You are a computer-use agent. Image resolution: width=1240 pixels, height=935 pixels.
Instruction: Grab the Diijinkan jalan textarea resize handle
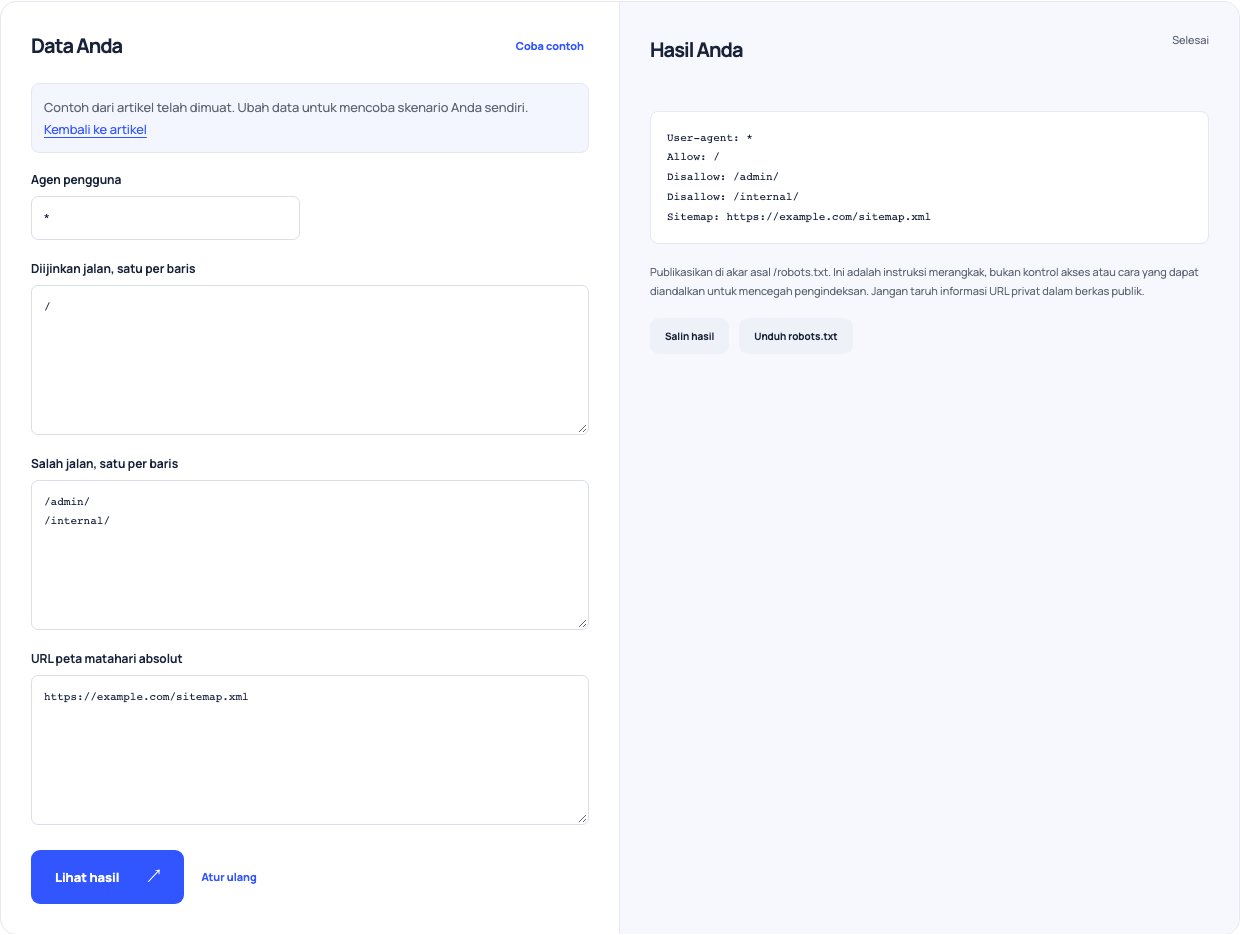(582, 428)
